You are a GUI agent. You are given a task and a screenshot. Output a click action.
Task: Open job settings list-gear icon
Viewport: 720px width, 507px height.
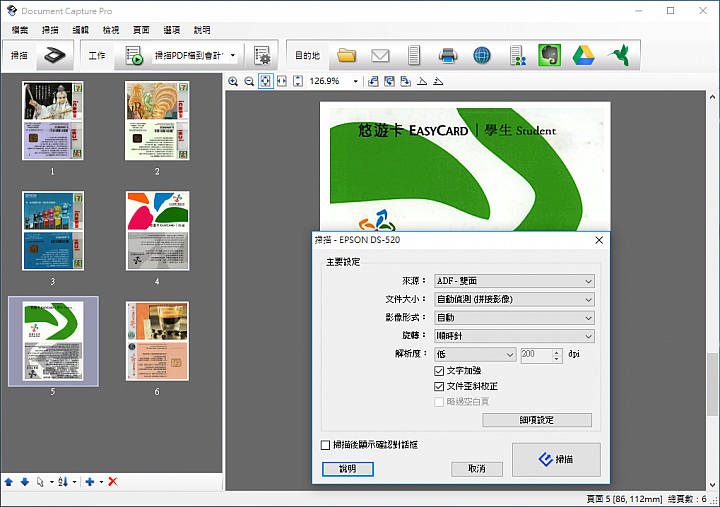[262, 56]
